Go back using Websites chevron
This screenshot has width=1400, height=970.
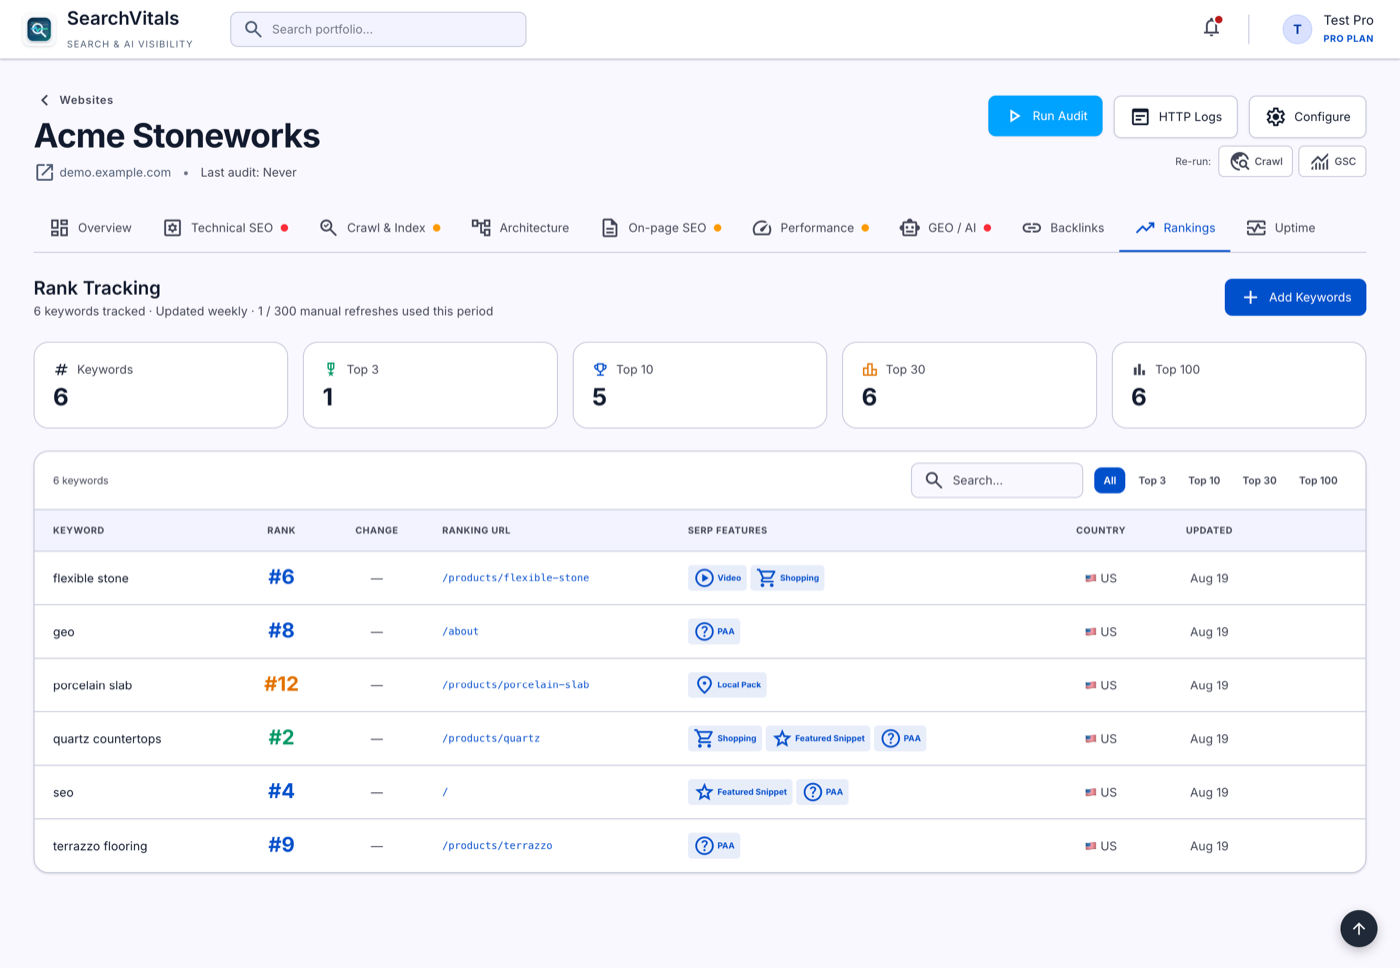44,100
